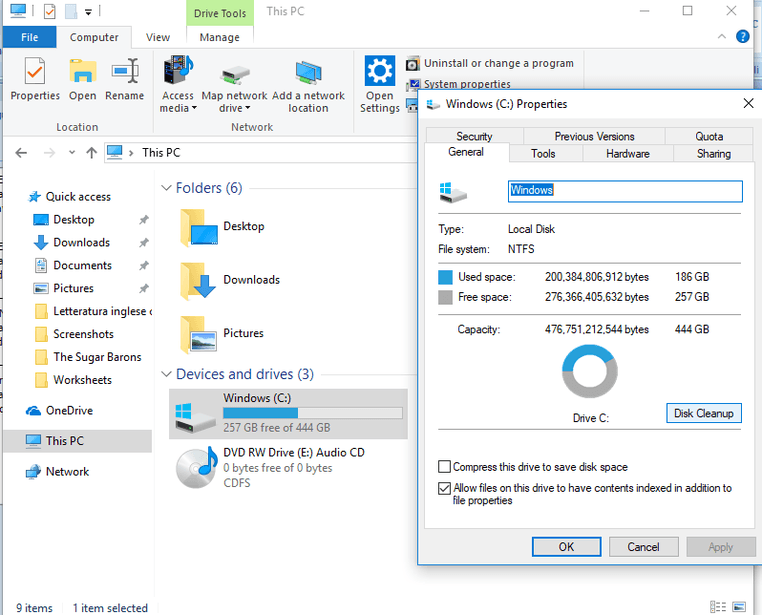Viewport: 762px width, 615px height.
Task: Select the DVD RW Drive (E:) Audio CD
Action: (x=288, y=467)
